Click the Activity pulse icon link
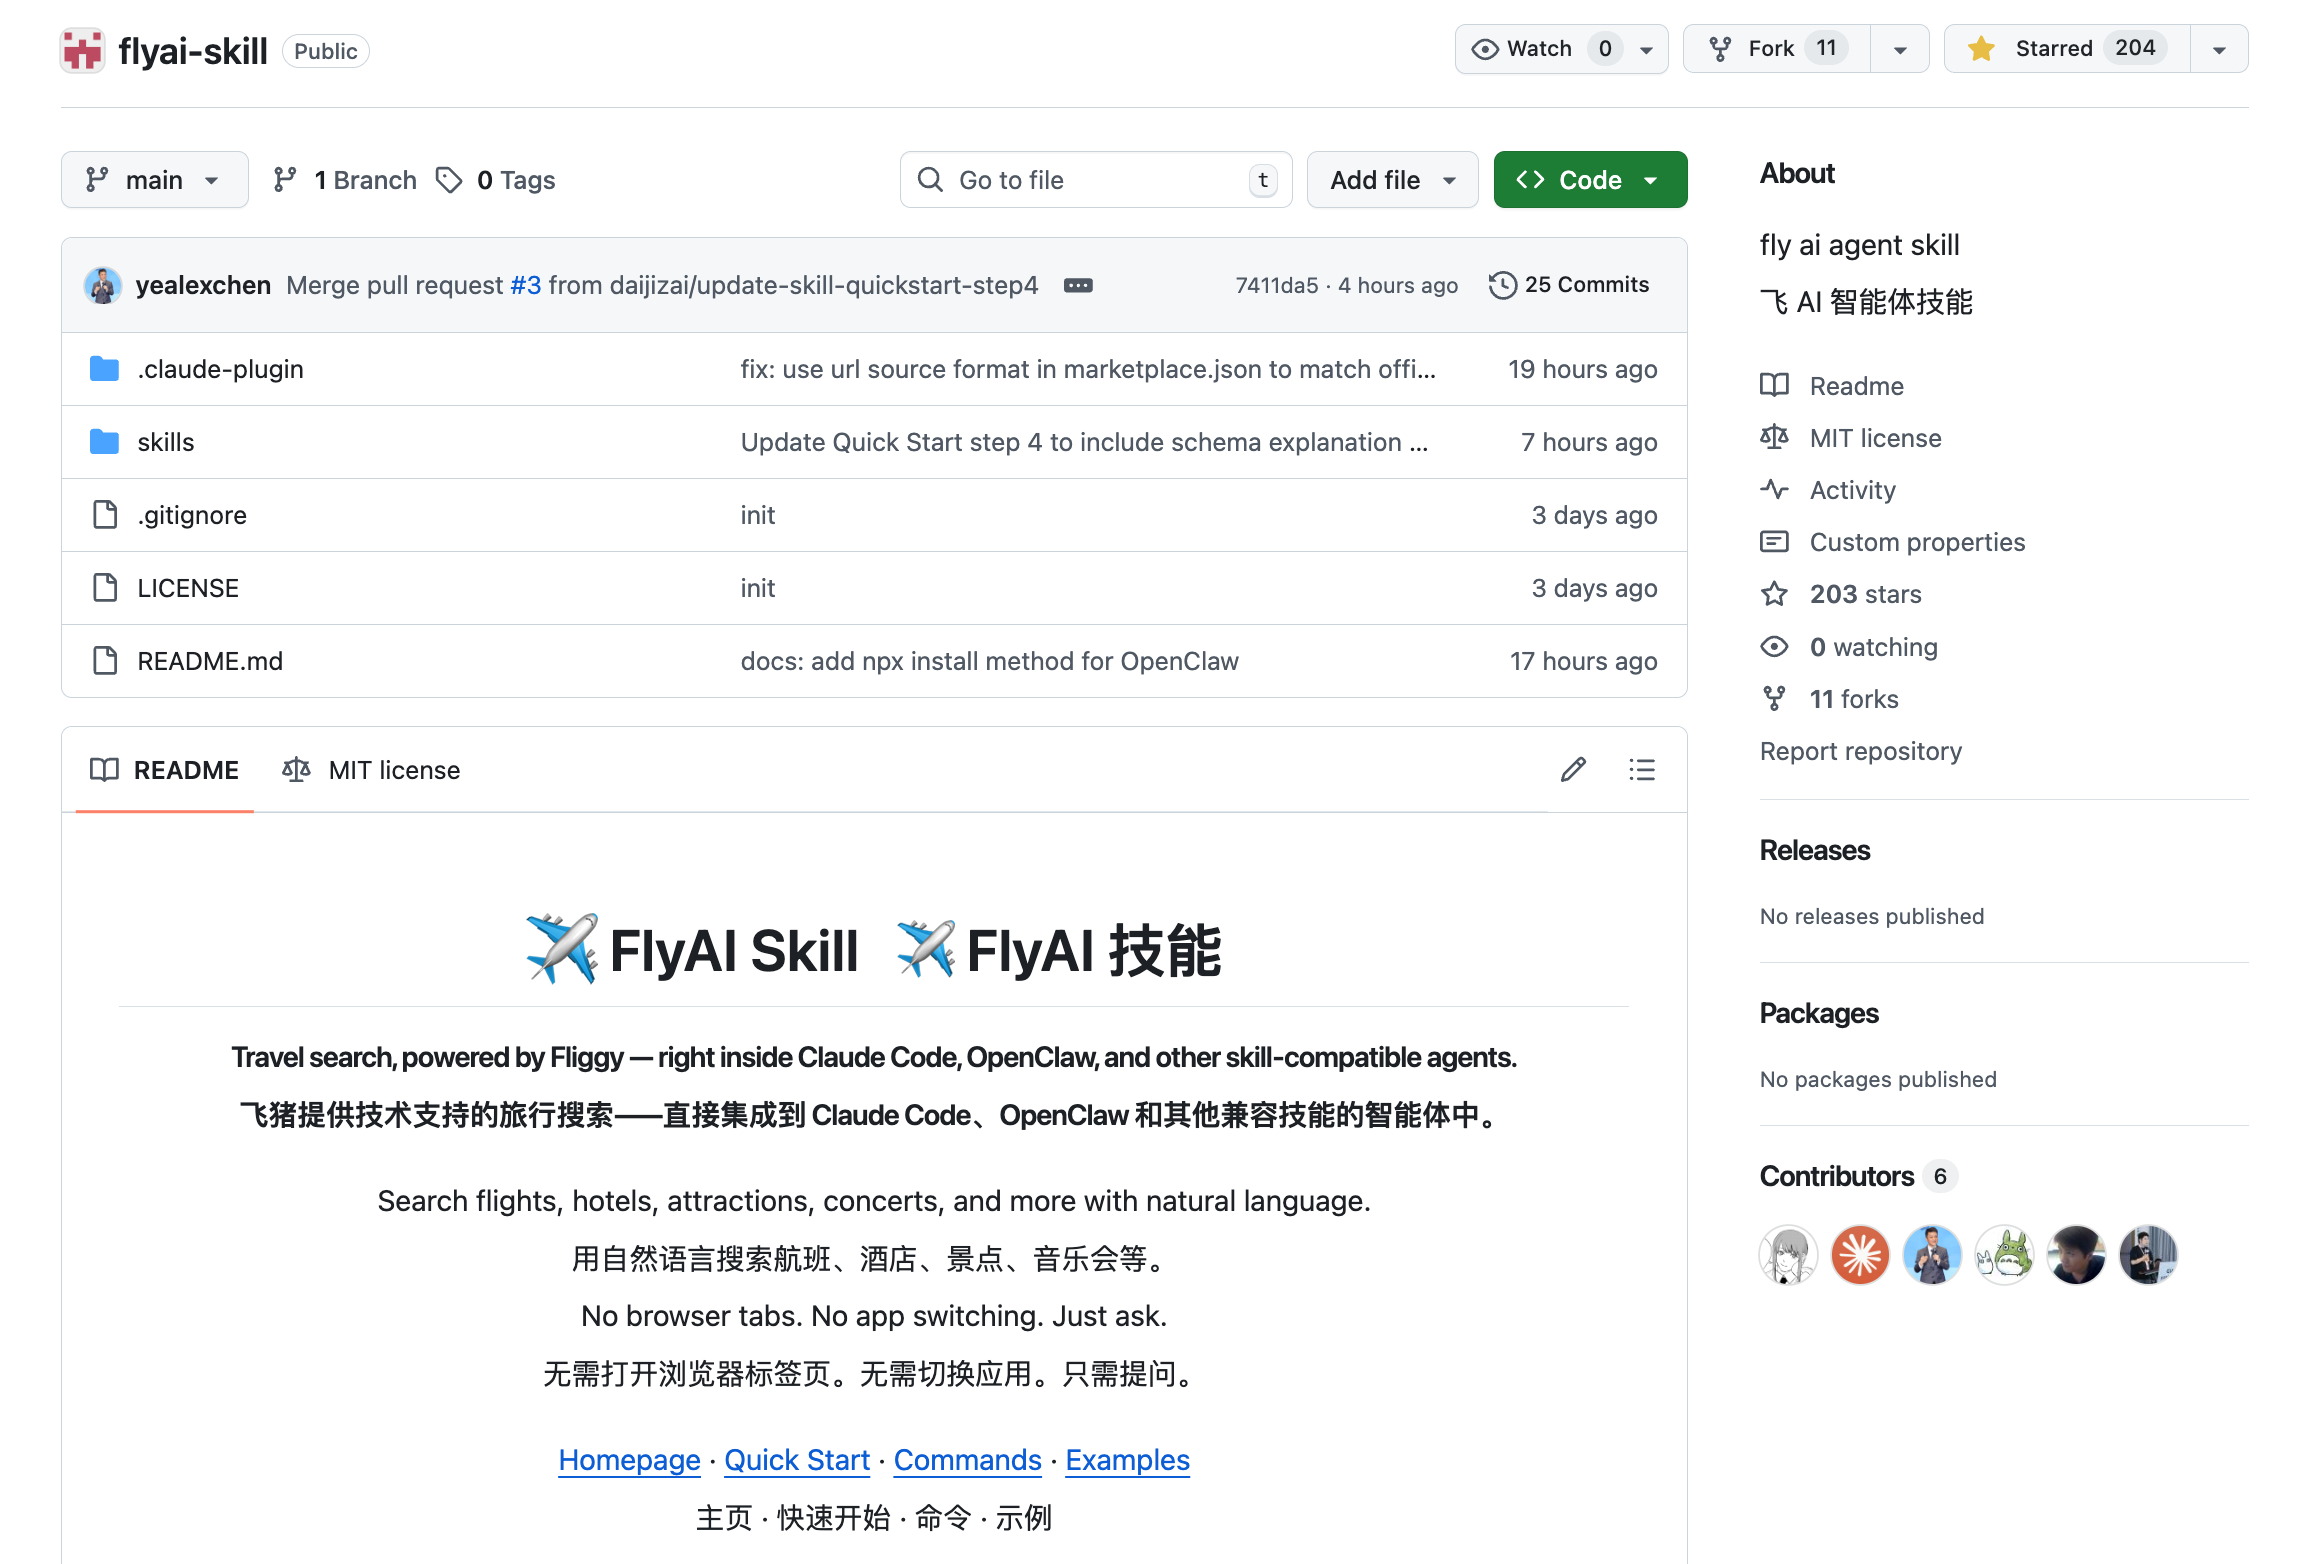Screen dimensions: 2322x1564 1775,490
